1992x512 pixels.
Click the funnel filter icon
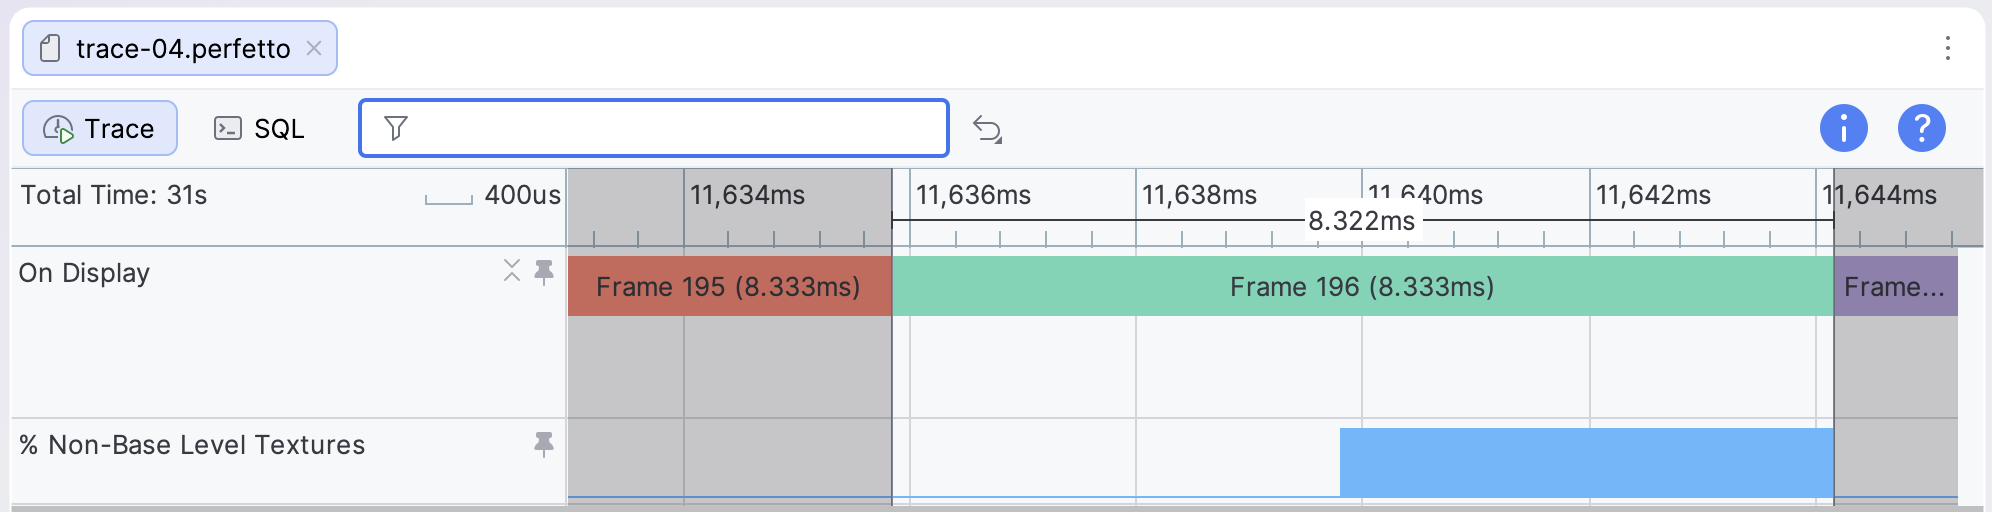click(396, 128)
